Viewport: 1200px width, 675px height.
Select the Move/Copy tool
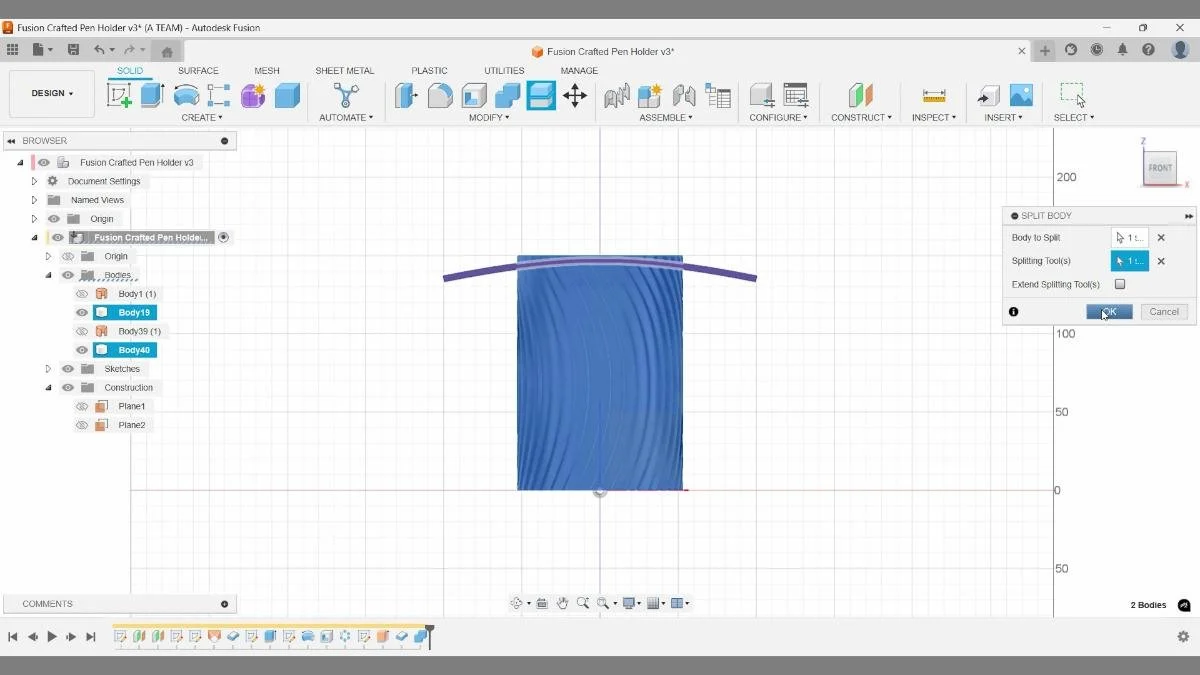(x=575, y=95)
